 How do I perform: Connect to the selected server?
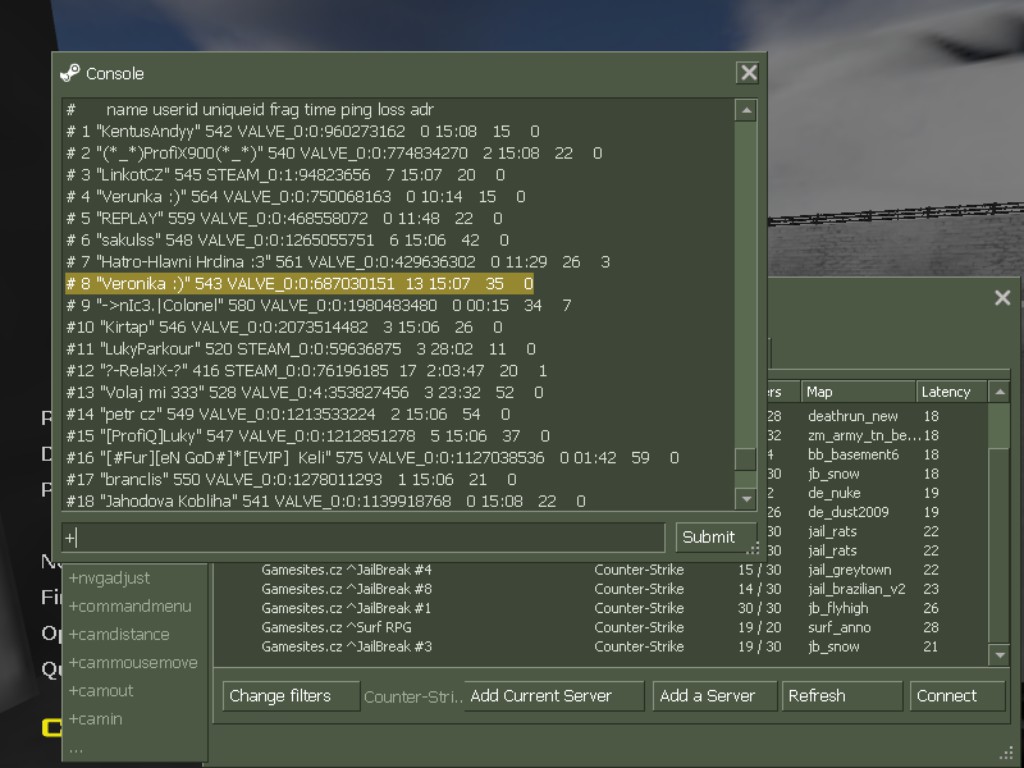point(957,696)
